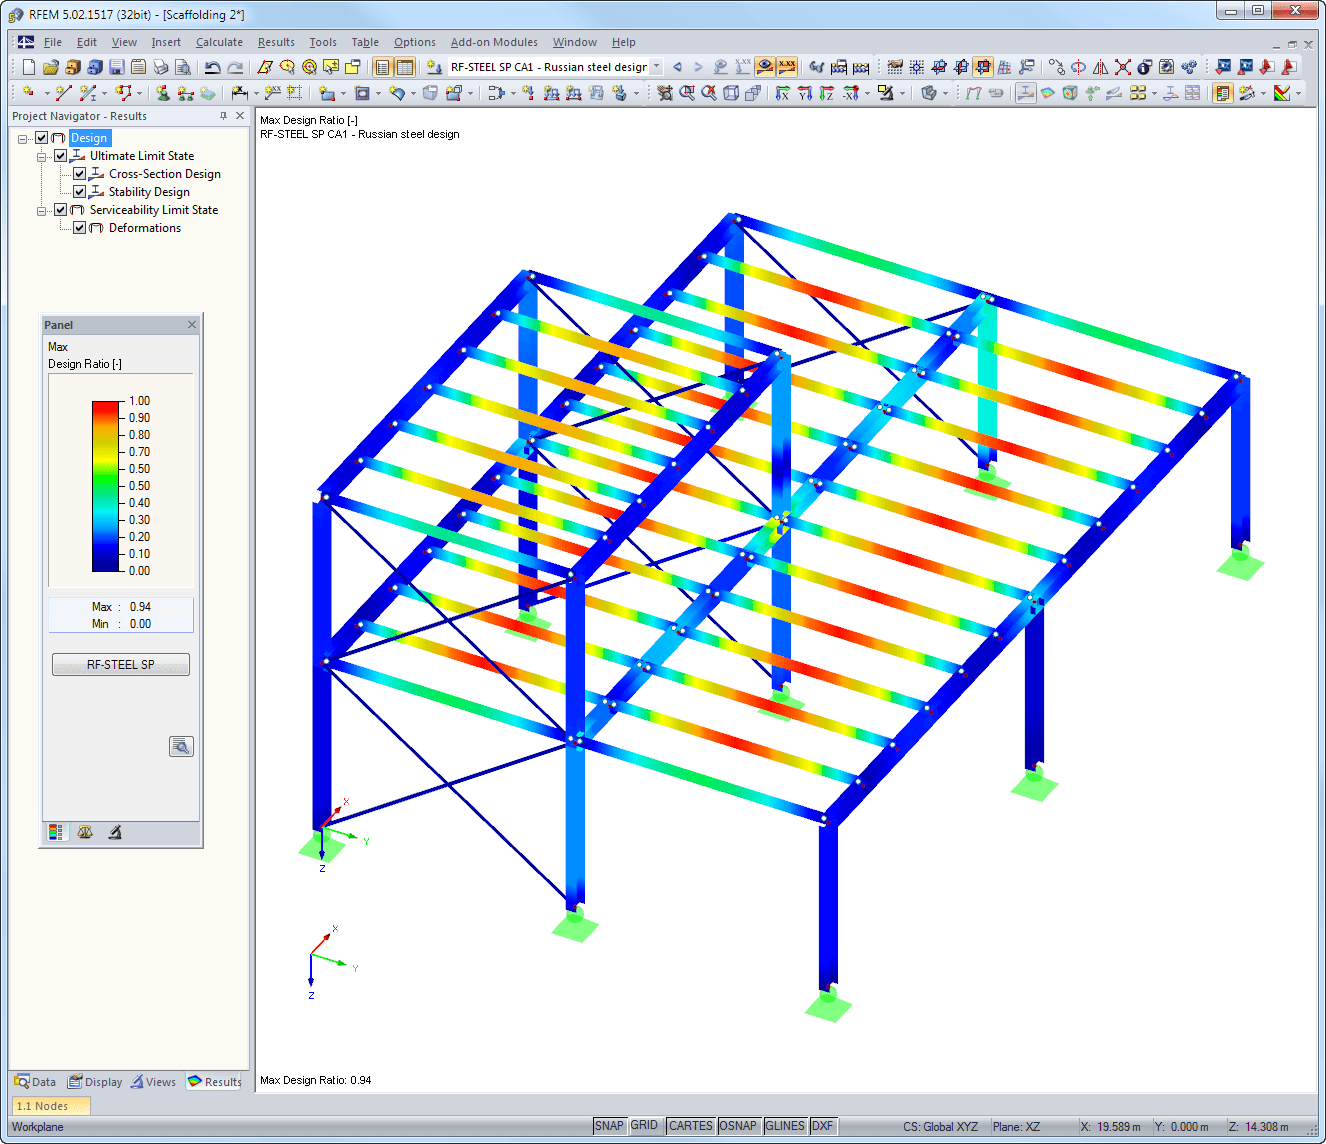Toggle the Show Results eye icon
This screenshot has height=1144, width=1326.
coord(765,67)
